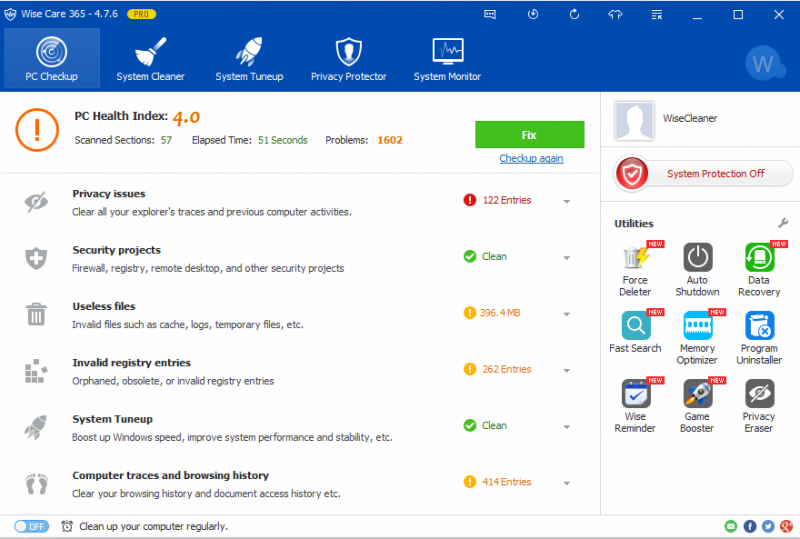Screen dimensions: 800x539
Task: Expand the Useless files row
Action: tap(566, 314)
